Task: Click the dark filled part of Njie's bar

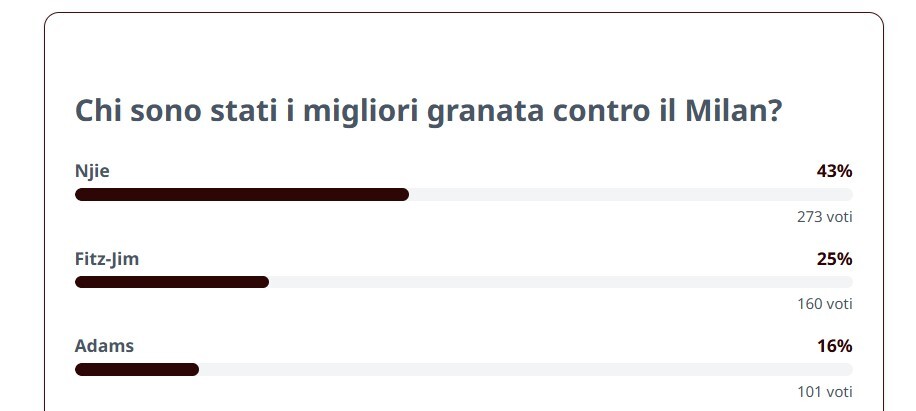Action: [242, 194]
